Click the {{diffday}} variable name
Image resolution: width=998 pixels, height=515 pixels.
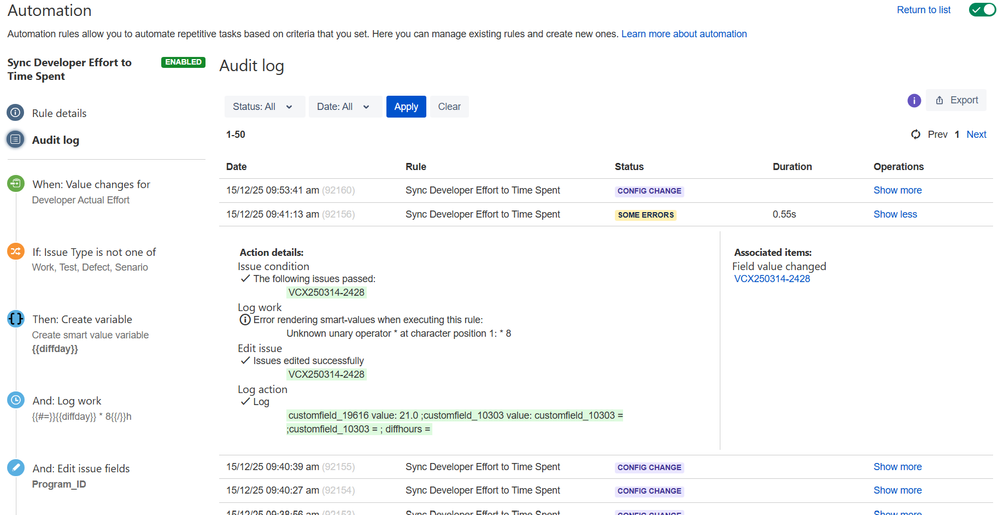[x=55, y=349]
